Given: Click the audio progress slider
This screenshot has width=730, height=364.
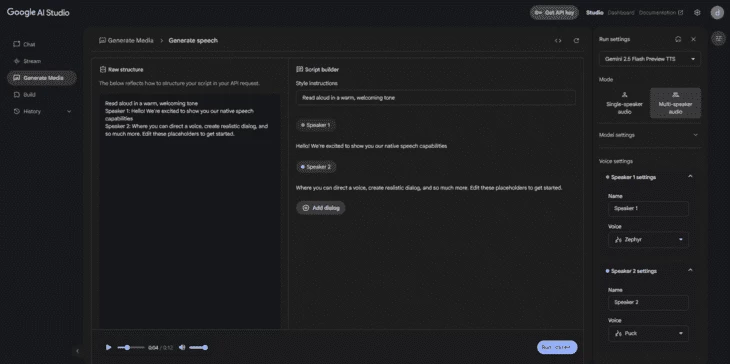Looking at the screenshot, I should [131, 347].
